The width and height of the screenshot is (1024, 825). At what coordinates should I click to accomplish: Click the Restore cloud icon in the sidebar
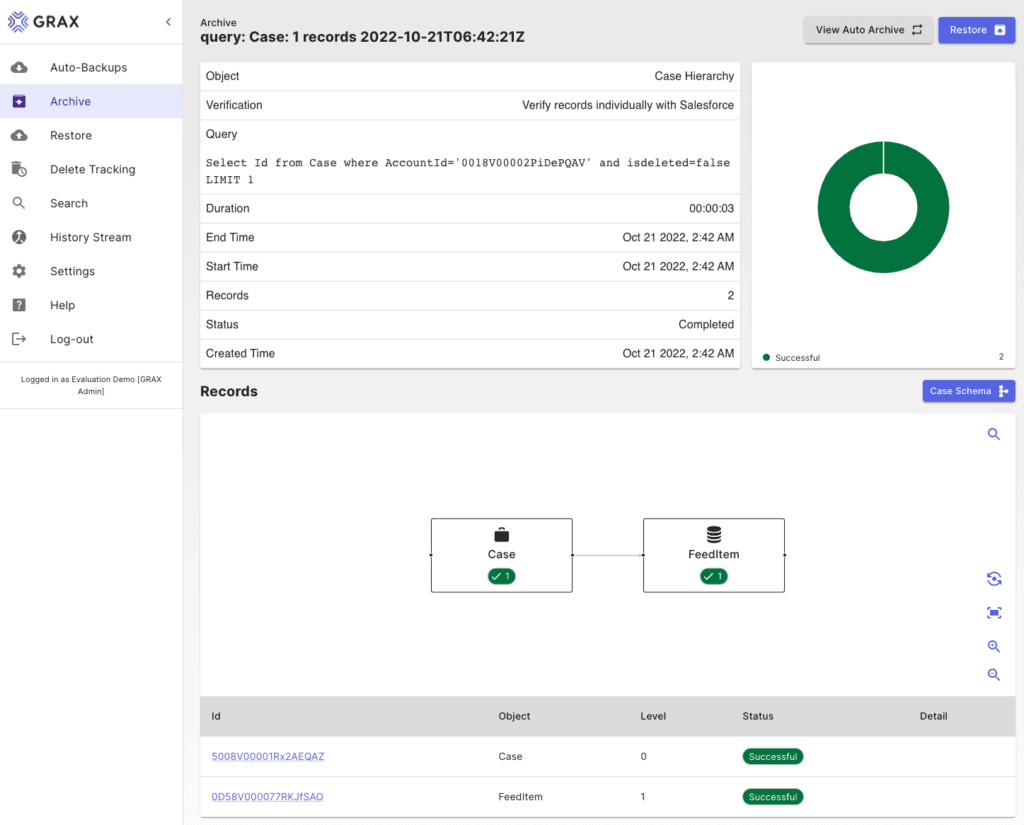[20, 135]
